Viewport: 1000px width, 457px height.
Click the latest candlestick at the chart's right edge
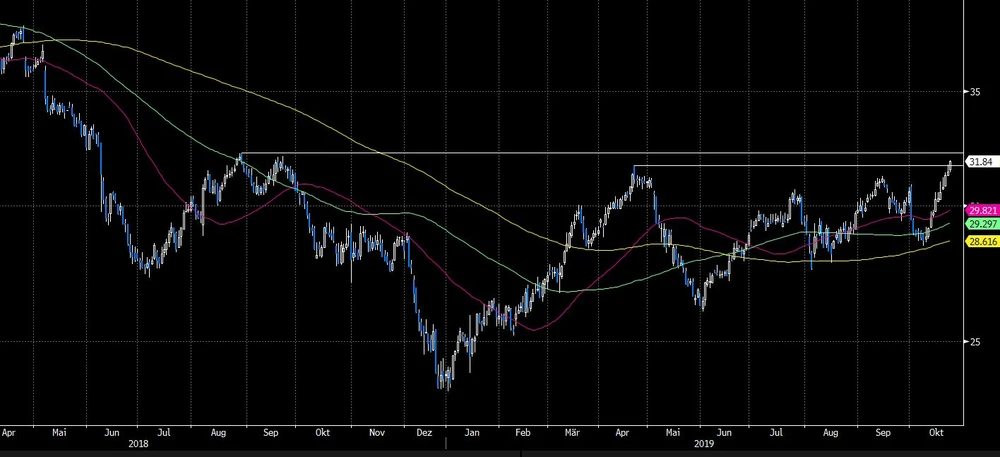pos(949,166)
